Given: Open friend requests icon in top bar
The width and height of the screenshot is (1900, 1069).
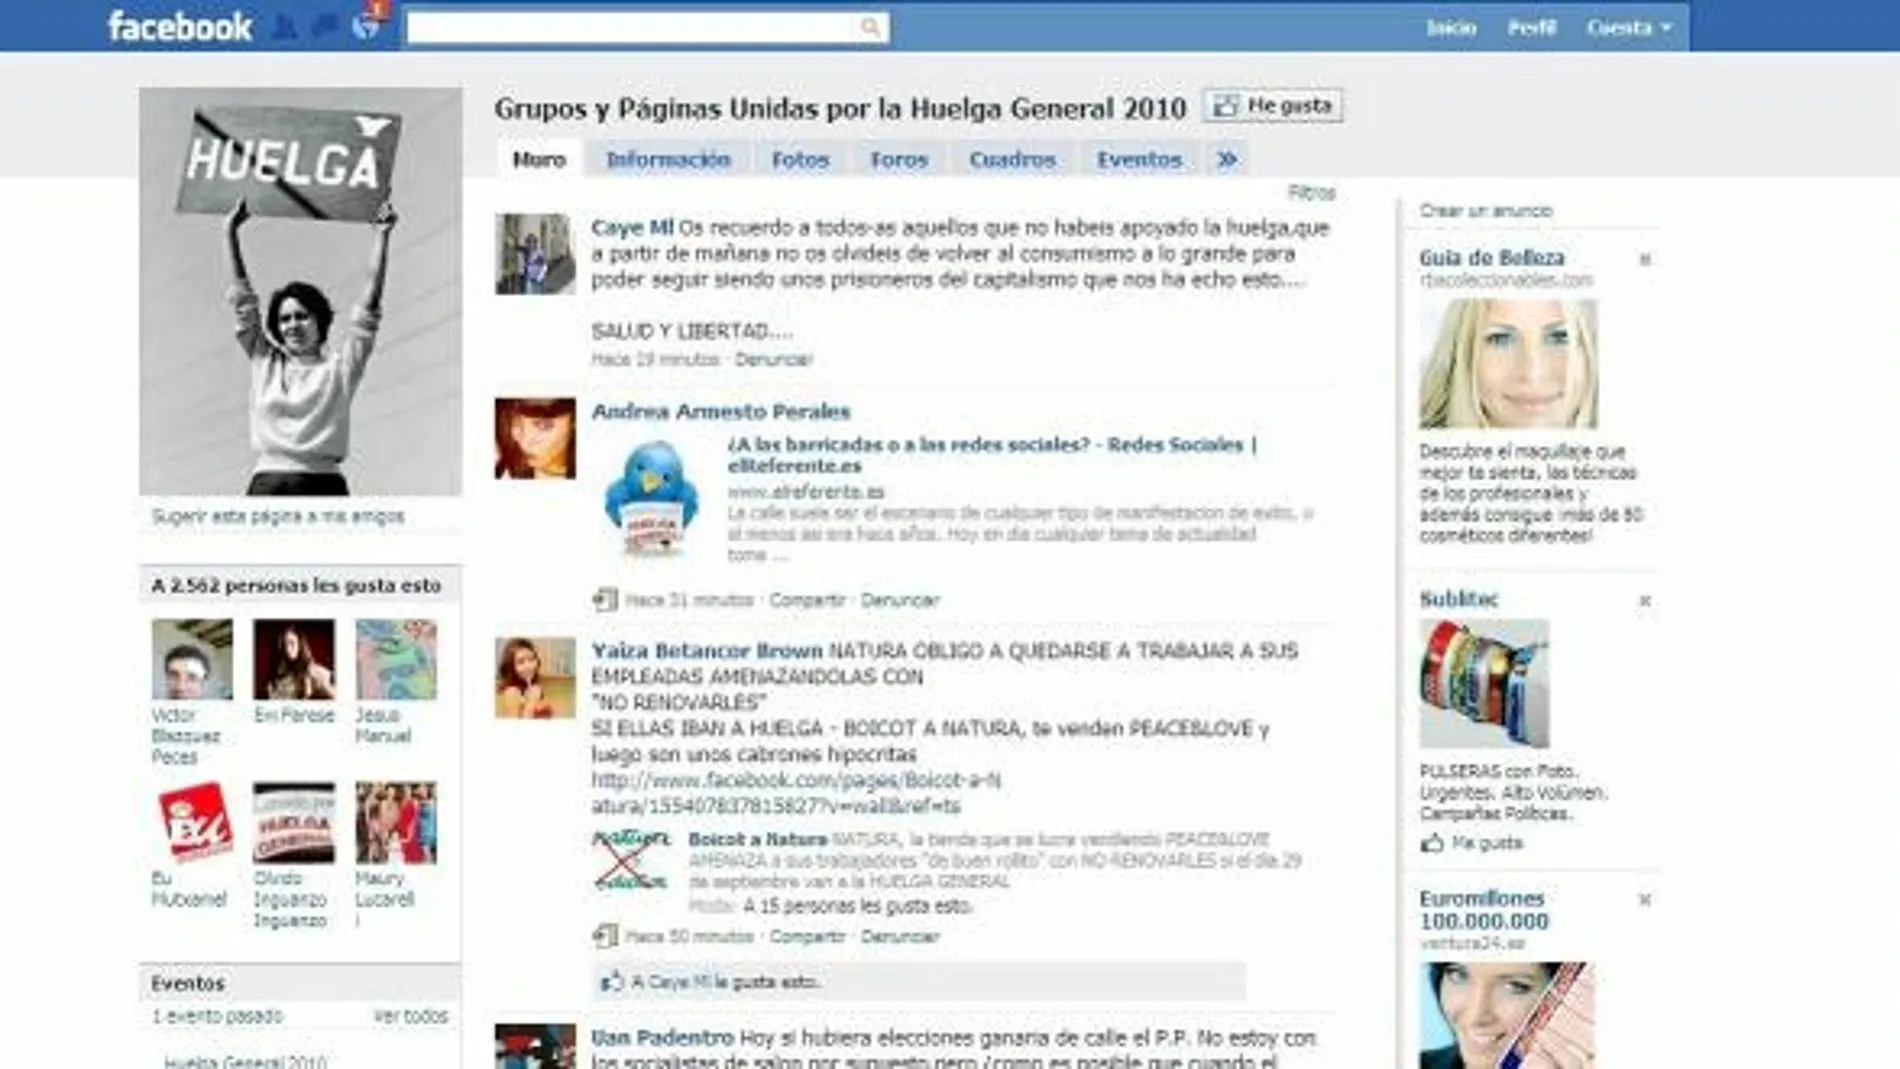Looking at the screenshot, I should (x=285, y=27).
